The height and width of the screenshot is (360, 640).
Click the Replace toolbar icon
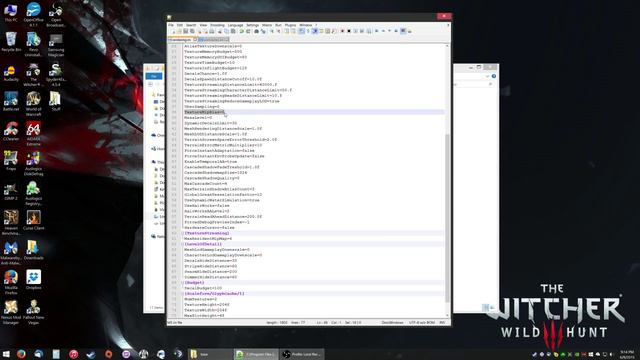click(x=263, y=31)
